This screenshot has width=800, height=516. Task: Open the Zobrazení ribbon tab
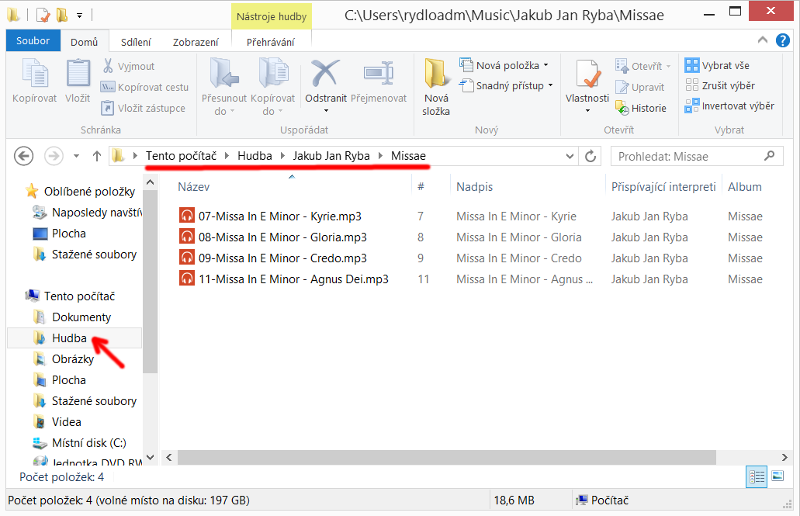pos(195,42)
